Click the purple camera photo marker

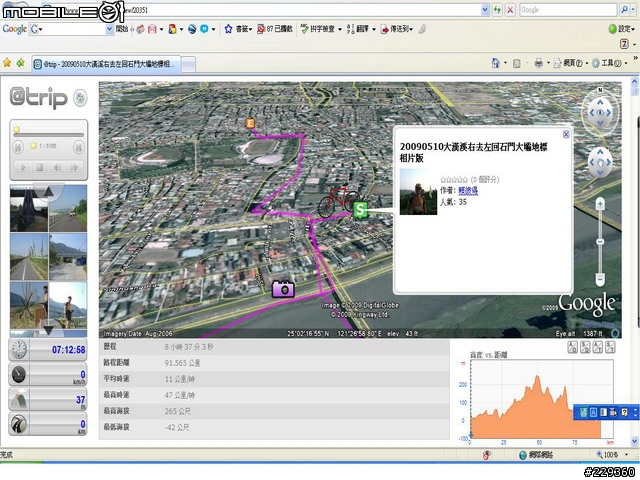(x=283, y=289)
